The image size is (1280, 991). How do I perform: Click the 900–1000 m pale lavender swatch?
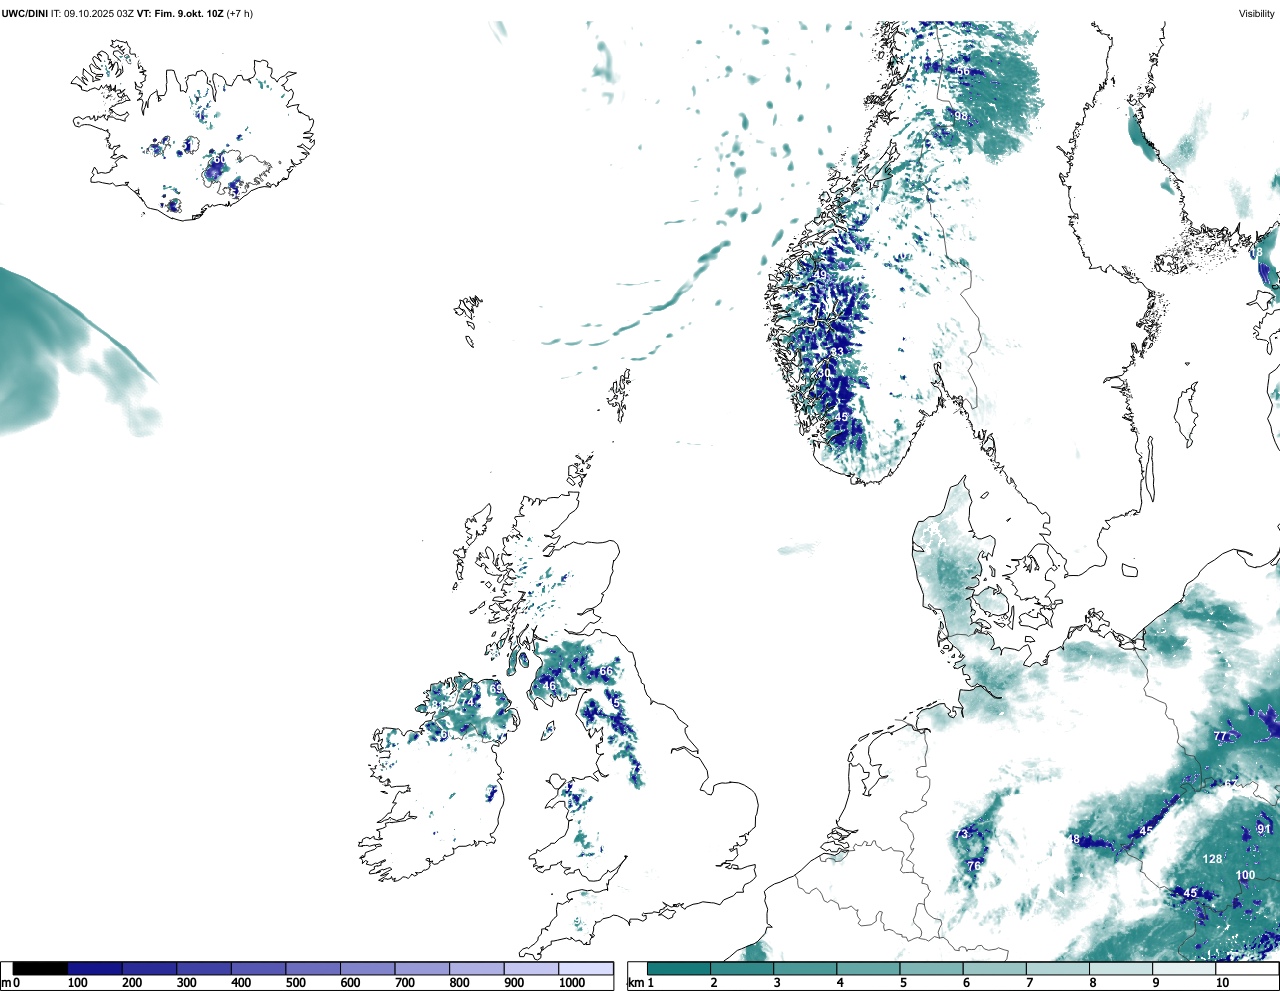tap(531, 968)
